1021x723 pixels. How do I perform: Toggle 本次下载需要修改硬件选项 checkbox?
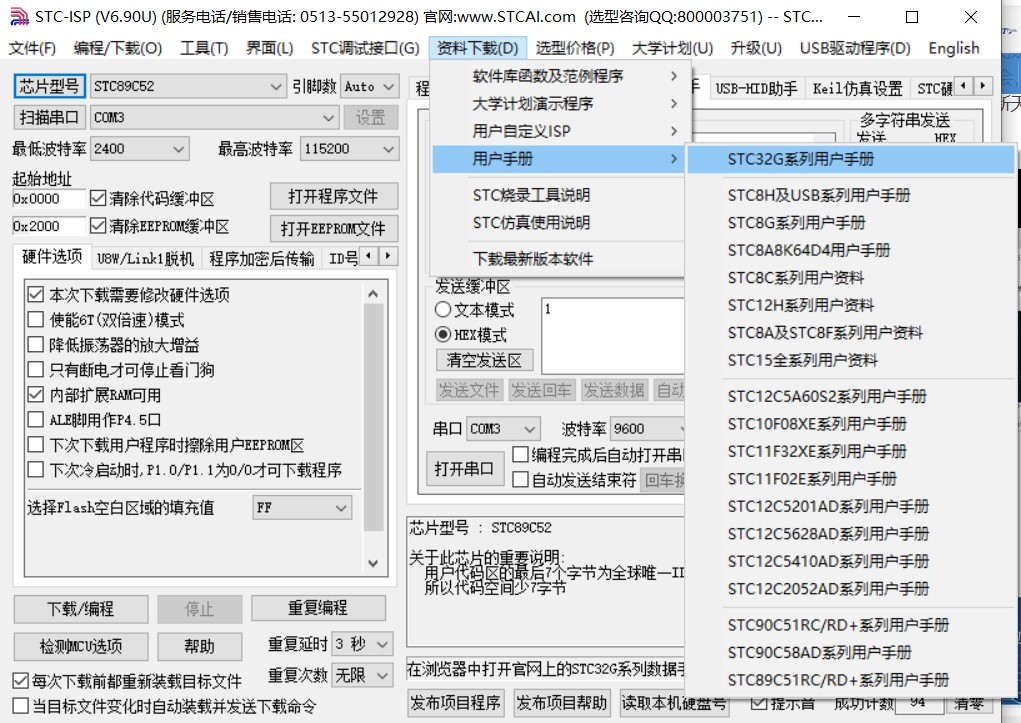(x=35, y=294)
